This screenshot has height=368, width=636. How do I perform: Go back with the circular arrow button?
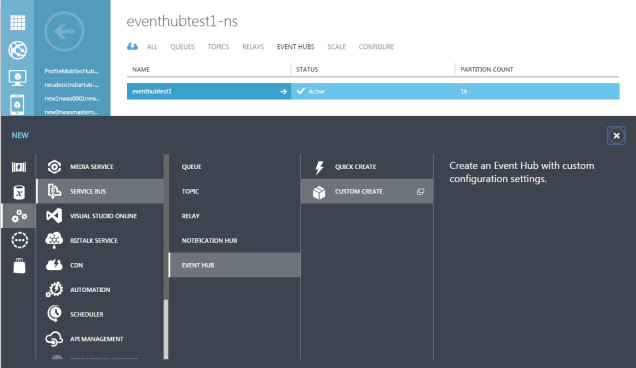[64, 31]
